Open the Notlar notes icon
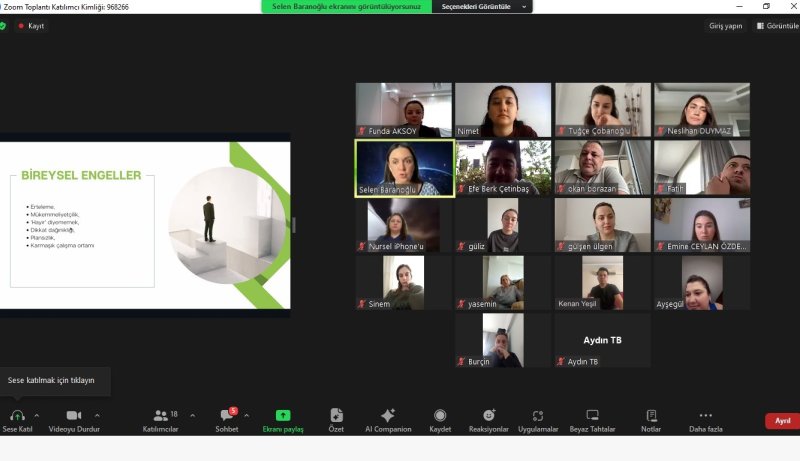The width and height of the screenshot is (800, 461). 651,416
